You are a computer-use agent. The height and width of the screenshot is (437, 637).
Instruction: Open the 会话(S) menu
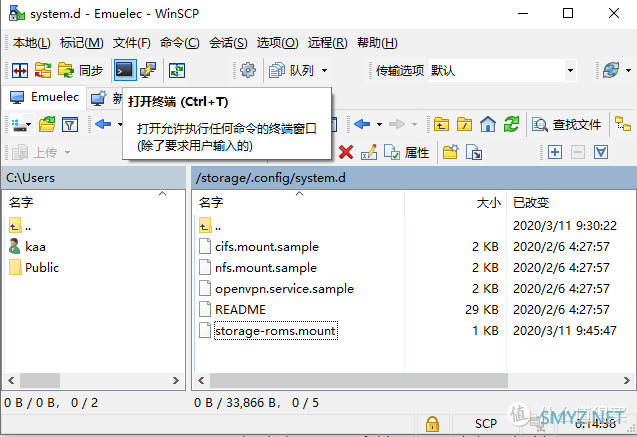228,43
